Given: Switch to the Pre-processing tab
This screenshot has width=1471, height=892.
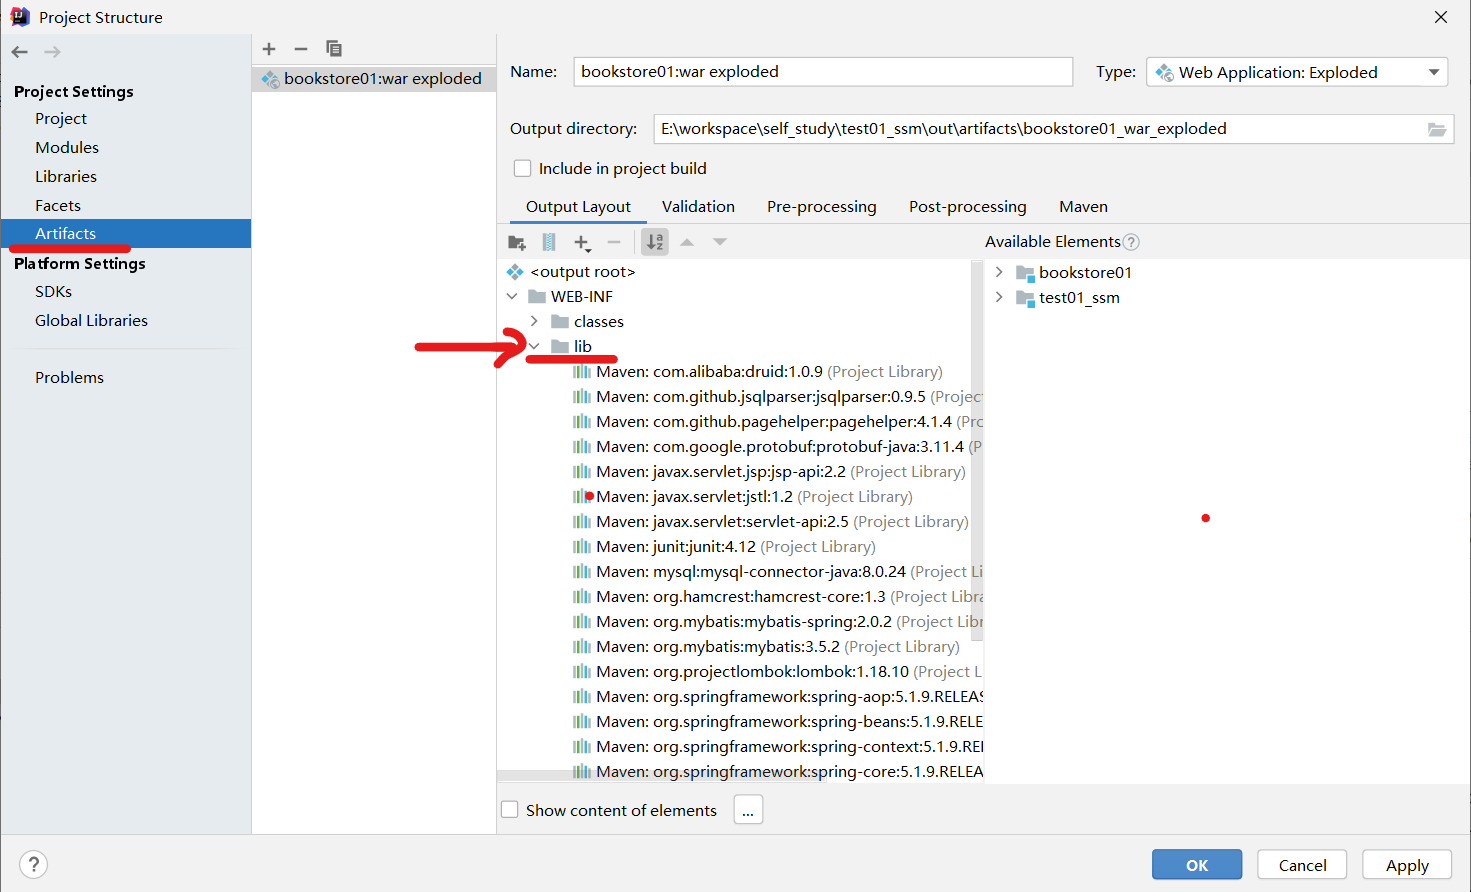Looking at the screenshot, I should (822, 207).
